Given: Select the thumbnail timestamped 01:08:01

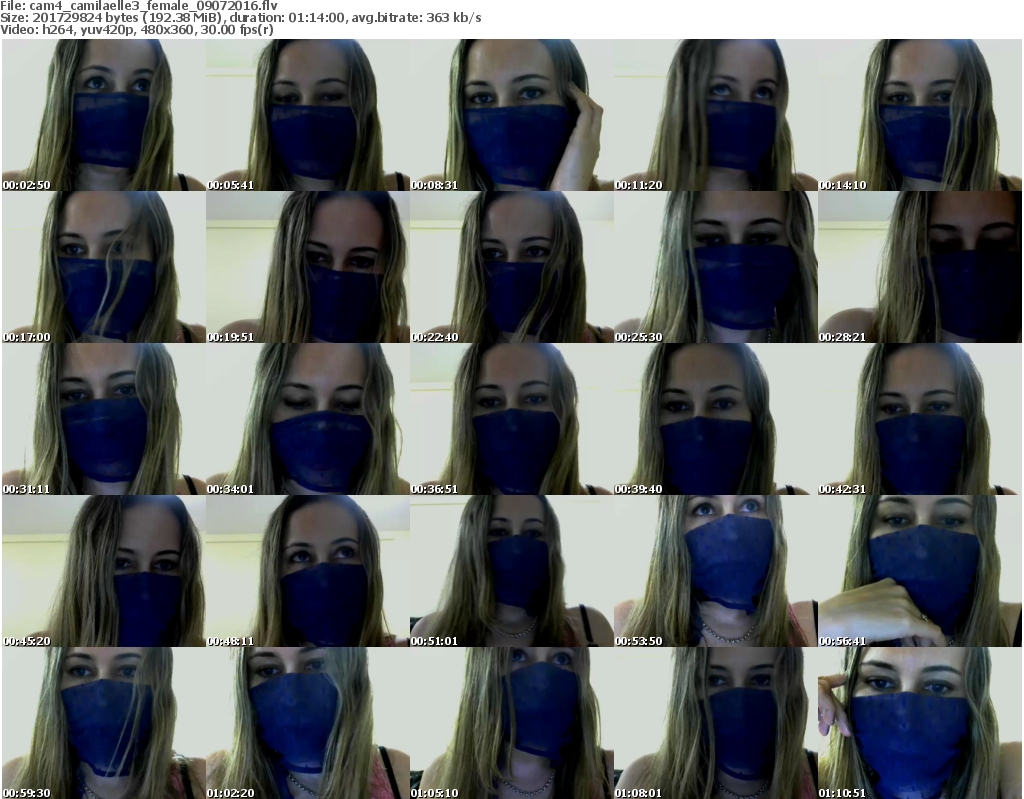Looking at the screenshot, I should point(716,723).
